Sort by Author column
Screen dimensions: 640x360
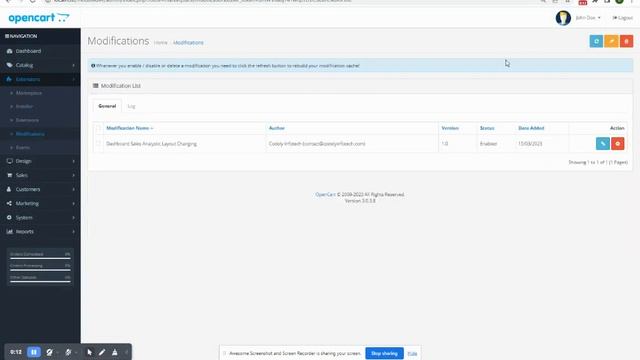[276, 128]
